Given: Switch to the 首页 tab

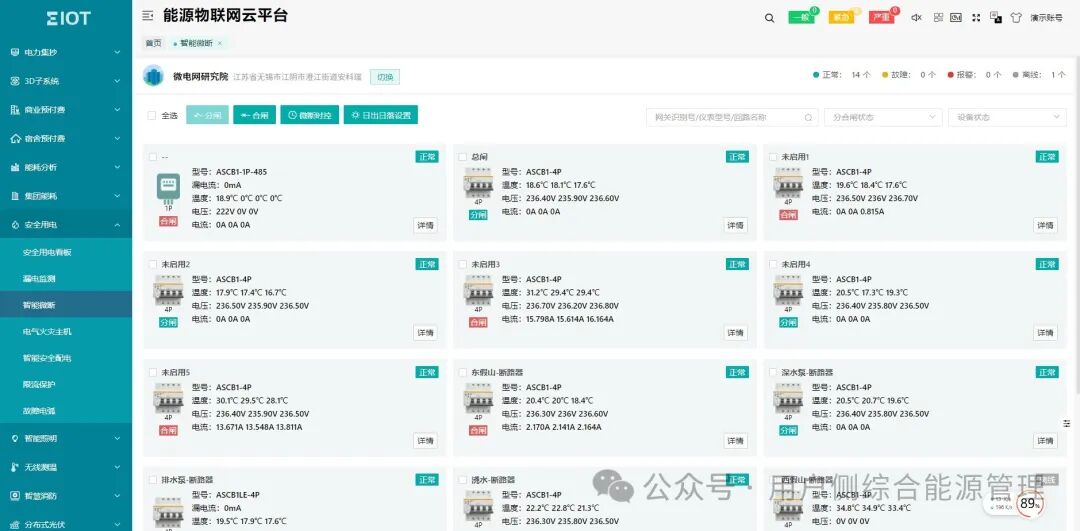Looking at the screenshot, I should [153, 43].
